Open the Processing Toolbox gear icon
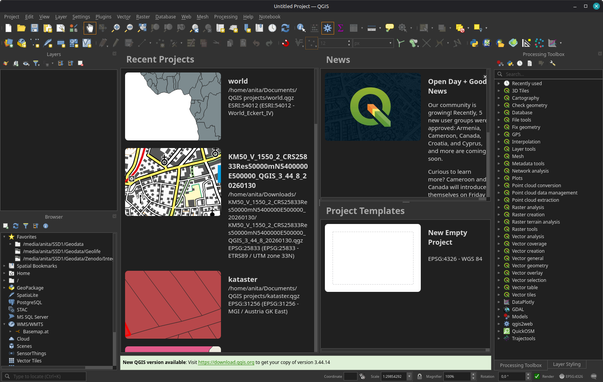 click(328, 28)
